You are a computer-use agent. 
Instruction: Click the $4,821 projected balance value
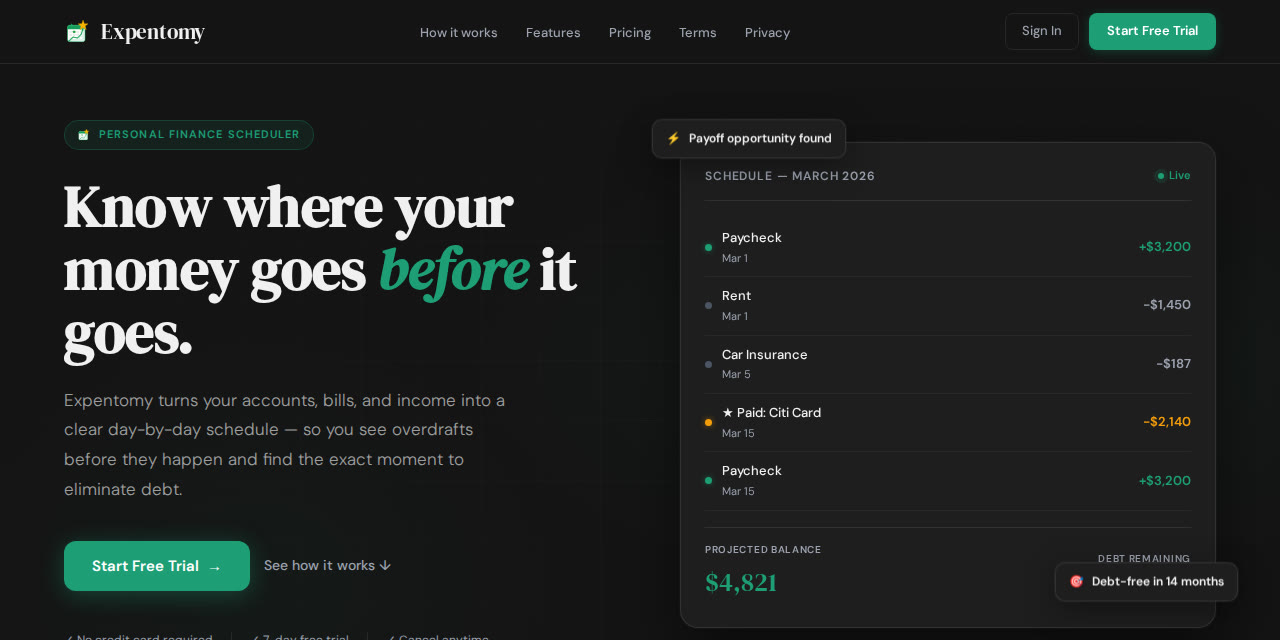(x=741, y=583)
